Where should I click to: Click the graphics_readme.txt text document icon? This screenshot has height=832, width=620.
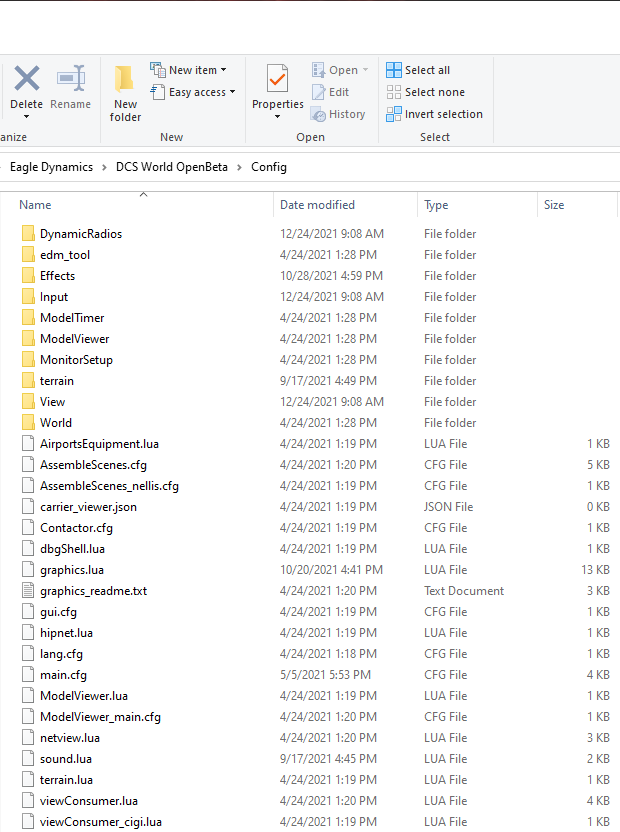[28, 591]
